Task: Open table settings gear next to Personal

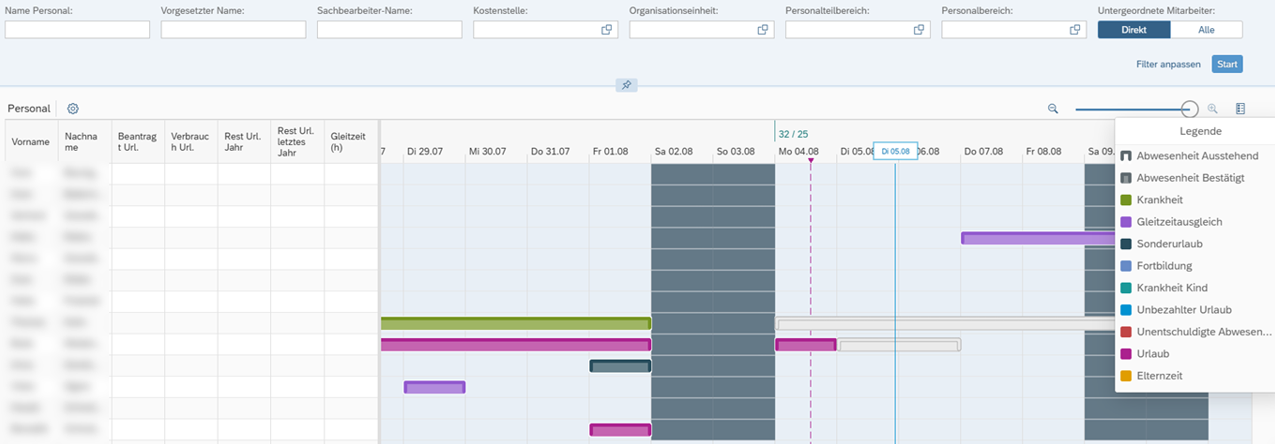Action: tap(73, 108)
